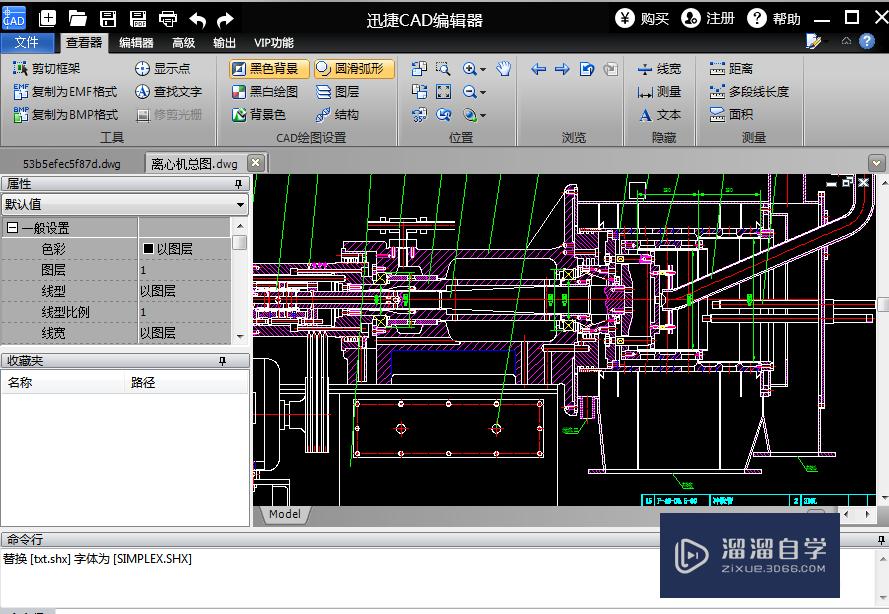Open the 53b5efec5f87d.dwg document tab
The width and height of the screenshot is (889, 614).
pos(72,163)
